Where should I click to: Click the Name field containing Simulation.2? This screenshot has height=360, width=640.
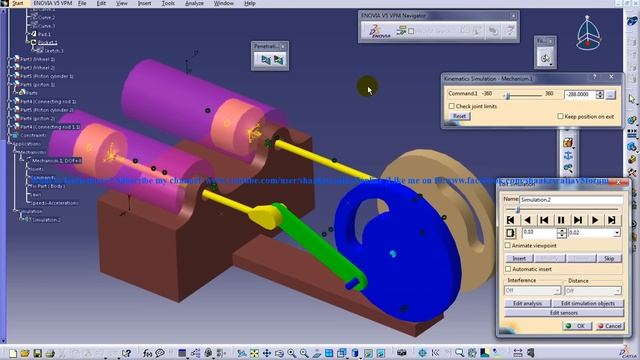(x=571, y=200)
